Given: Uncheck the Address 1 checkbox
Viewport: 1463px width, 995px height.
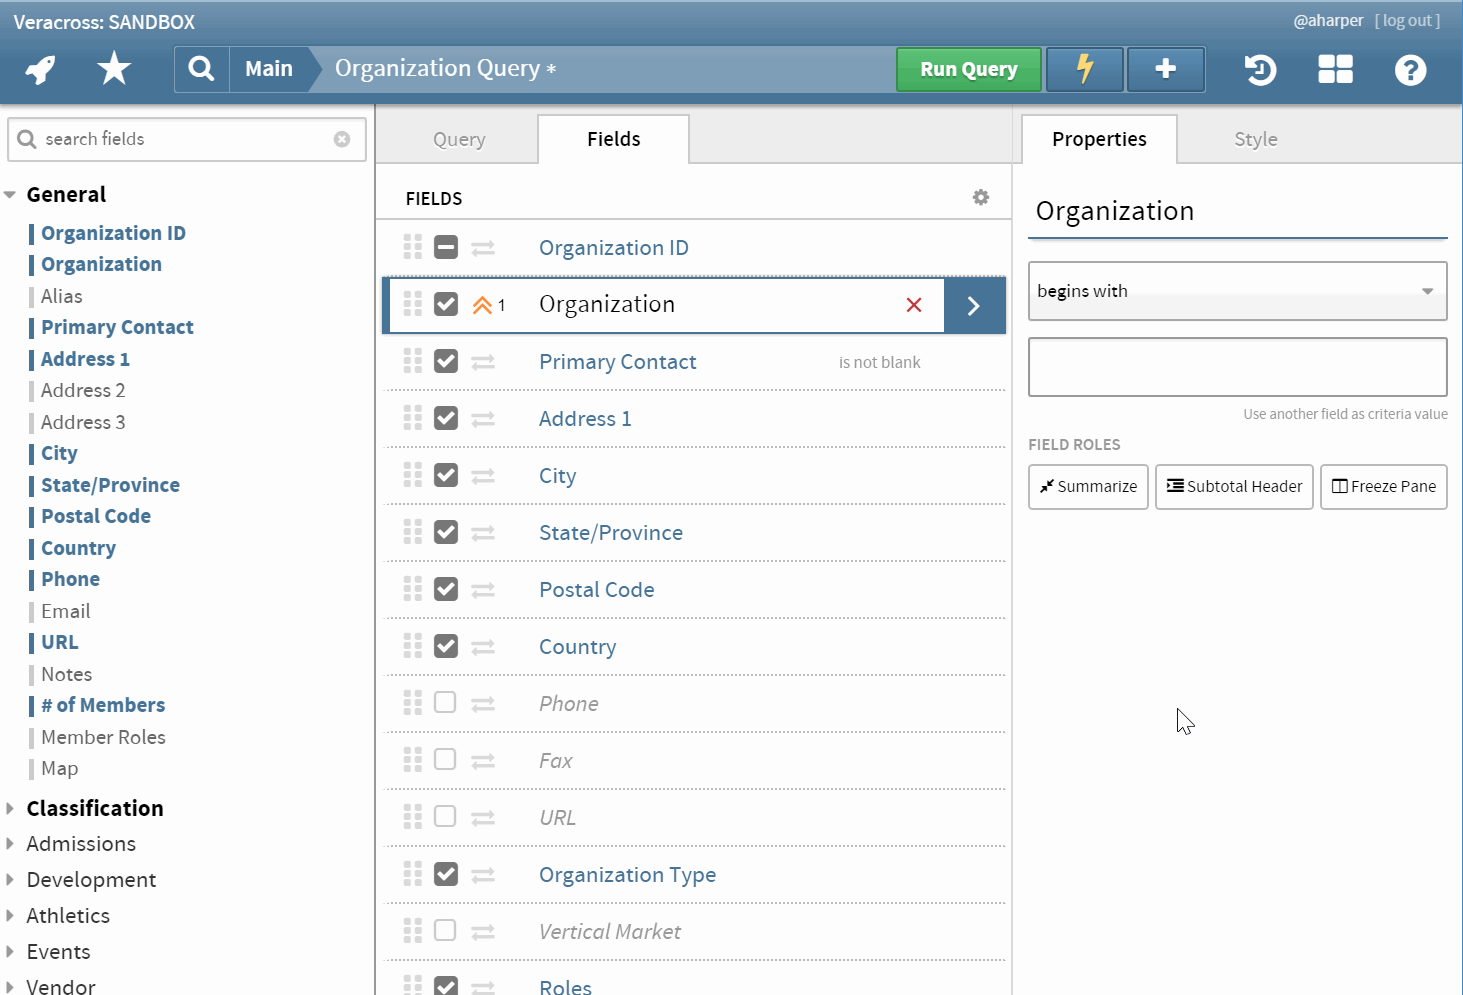Looking at the screenshot, I should coord(446,418).
